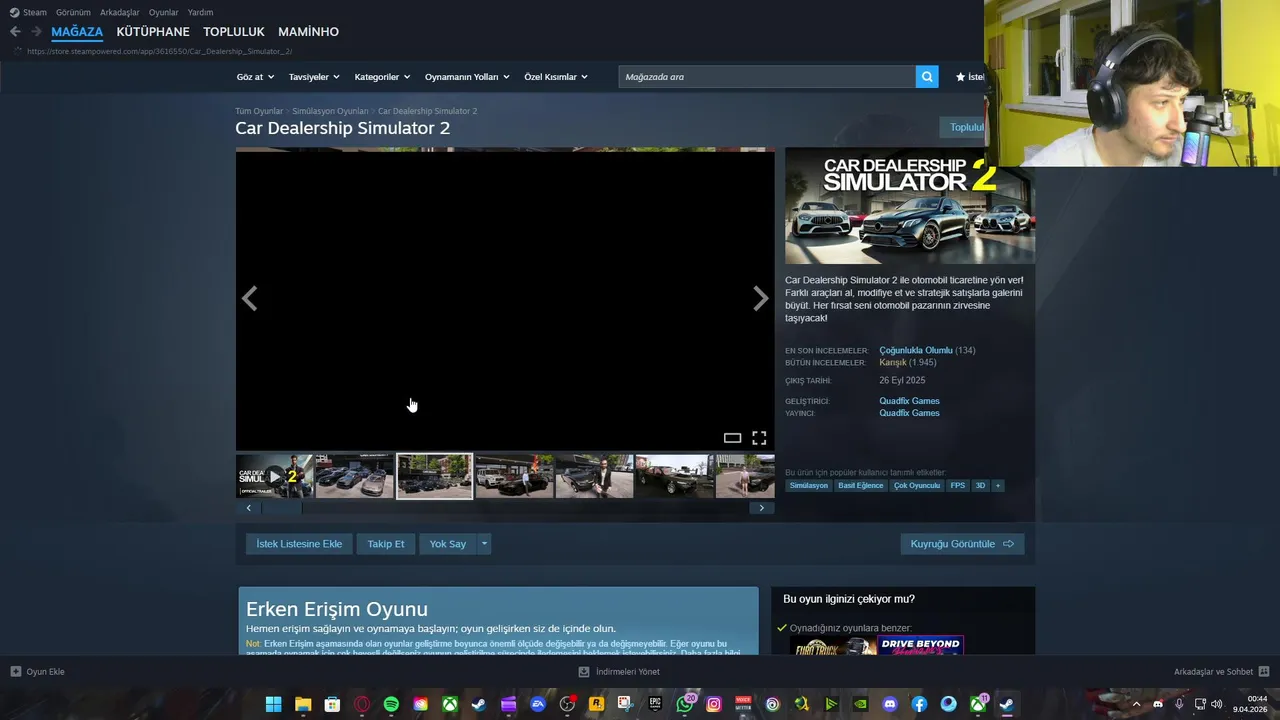Image resolution: width=1280 pixels, height=720 pixels.
Task: Focus the Mağazada ara search field
Action: (x=767, y=77)
